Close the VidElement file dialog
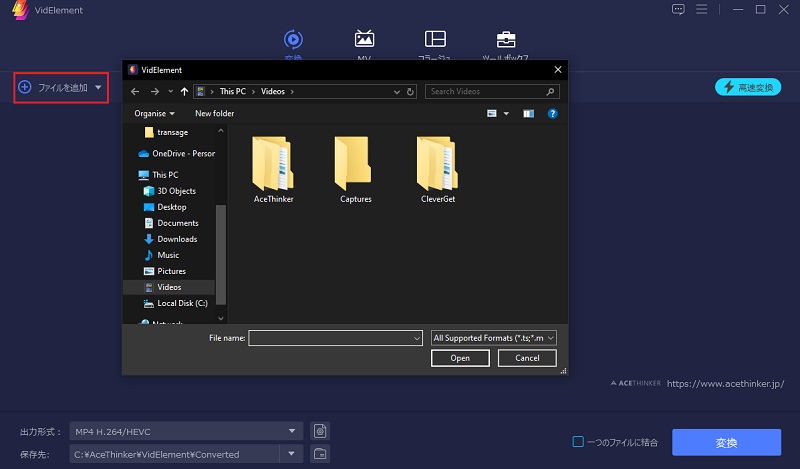 558,69
